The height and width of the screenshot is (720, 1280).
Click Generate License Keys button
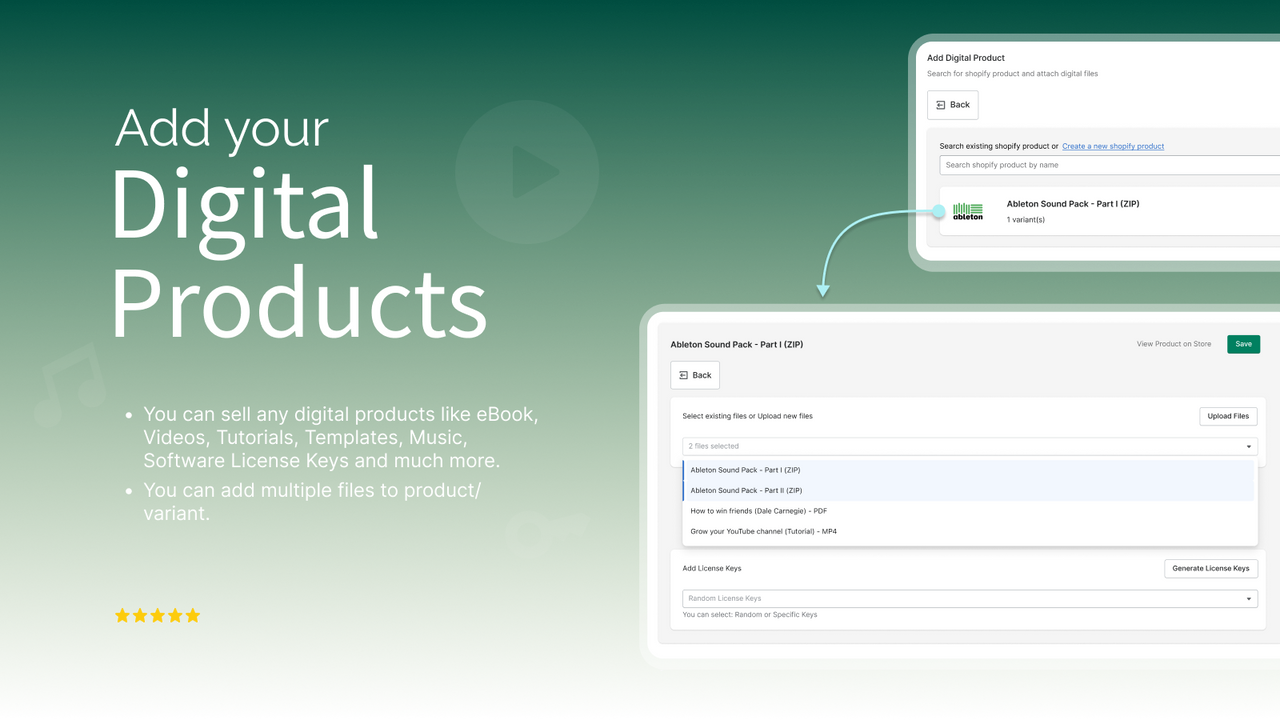click(1211, 568)
